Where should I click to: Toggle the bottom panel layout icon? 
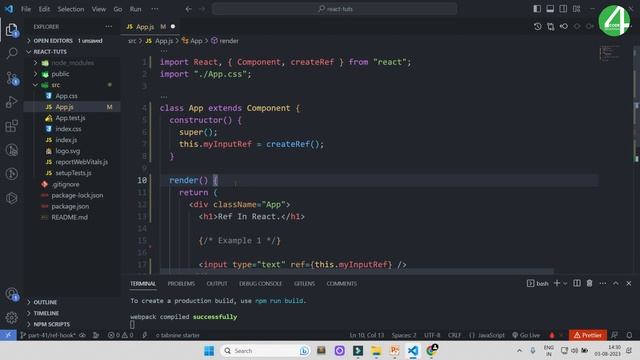550,9
